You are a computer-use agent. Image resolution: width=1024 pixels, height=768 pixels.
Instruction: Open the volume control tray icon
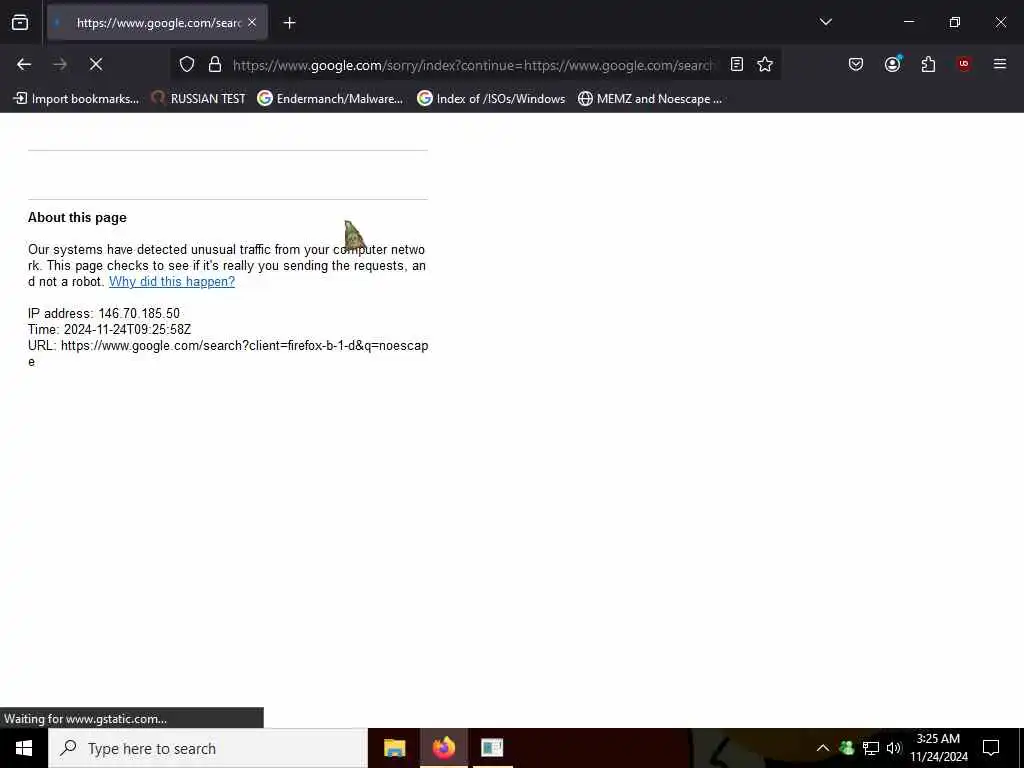click(894, 748)
